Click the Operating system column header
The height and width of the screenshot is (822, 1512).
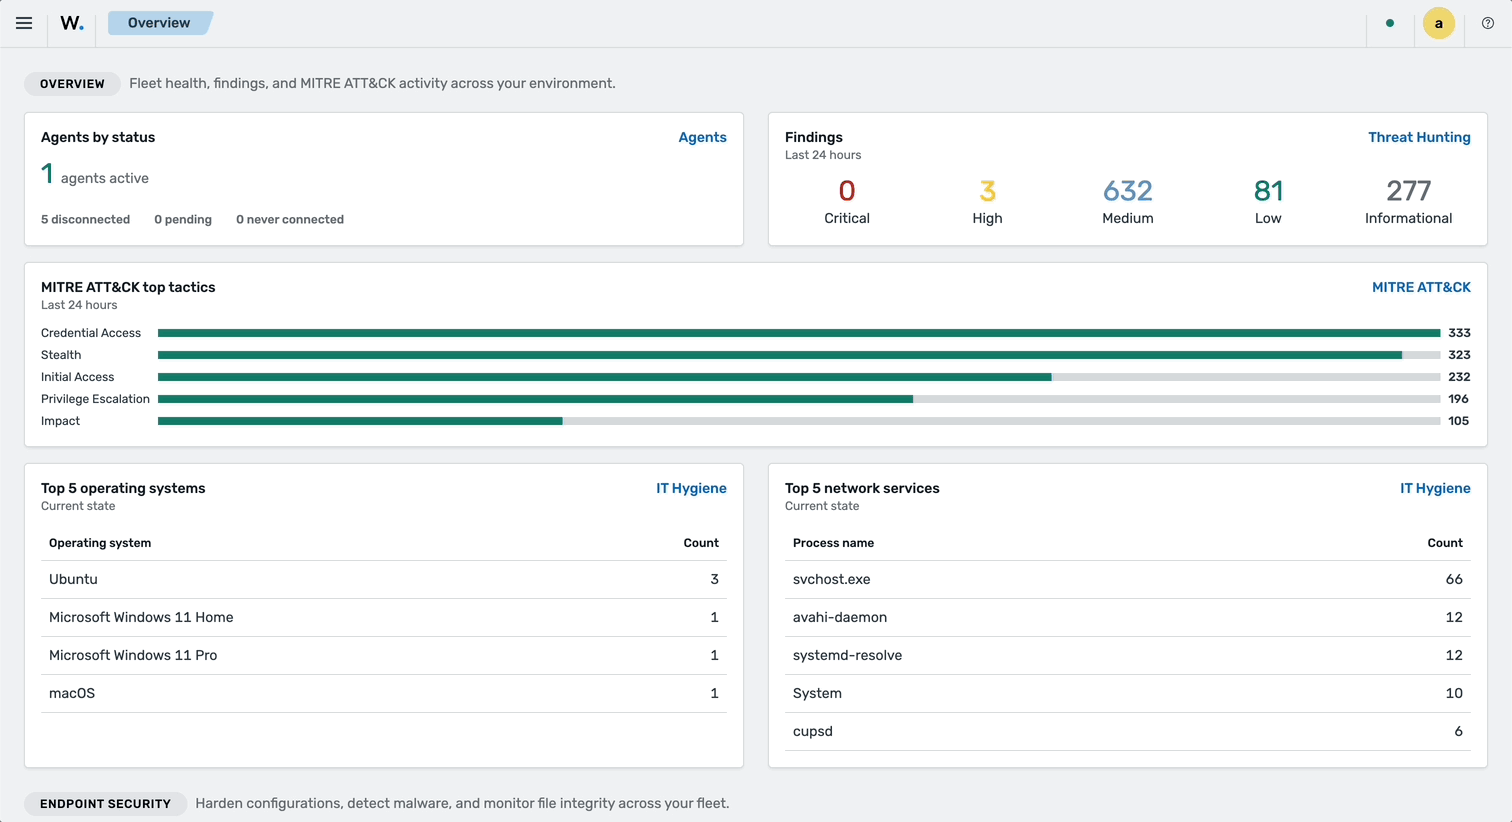(100, 543)
